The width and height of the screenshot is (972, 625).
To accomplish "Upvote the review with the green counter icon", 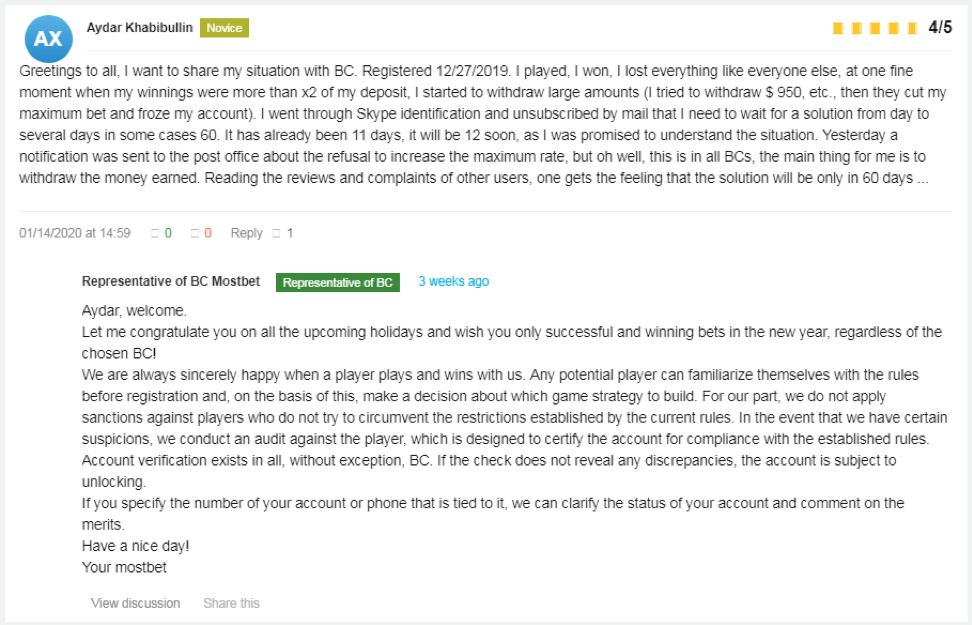I will pos(155,233).
